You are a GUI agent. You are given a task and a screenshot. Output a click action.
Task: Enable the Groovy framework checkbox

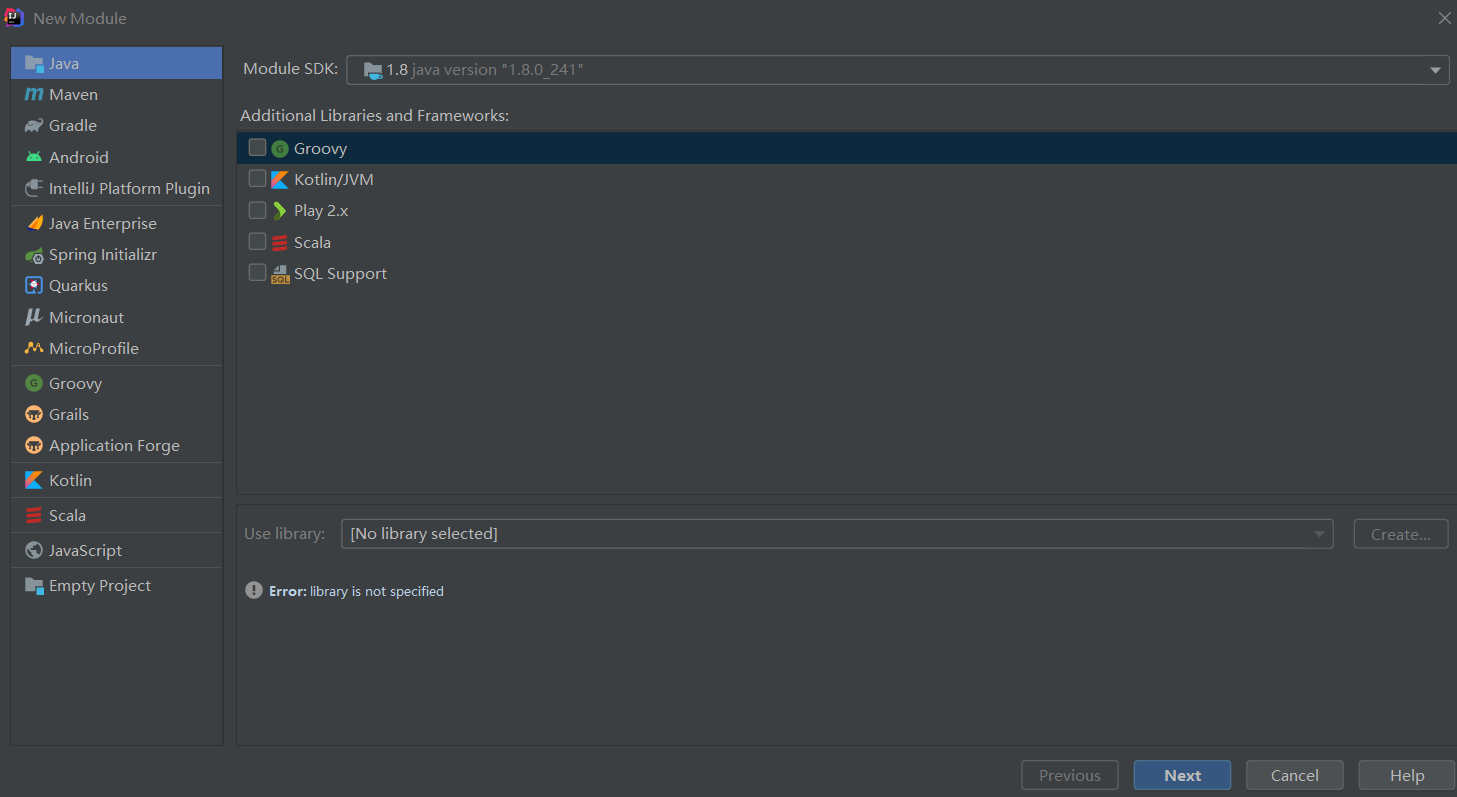[x=257, y=148]
